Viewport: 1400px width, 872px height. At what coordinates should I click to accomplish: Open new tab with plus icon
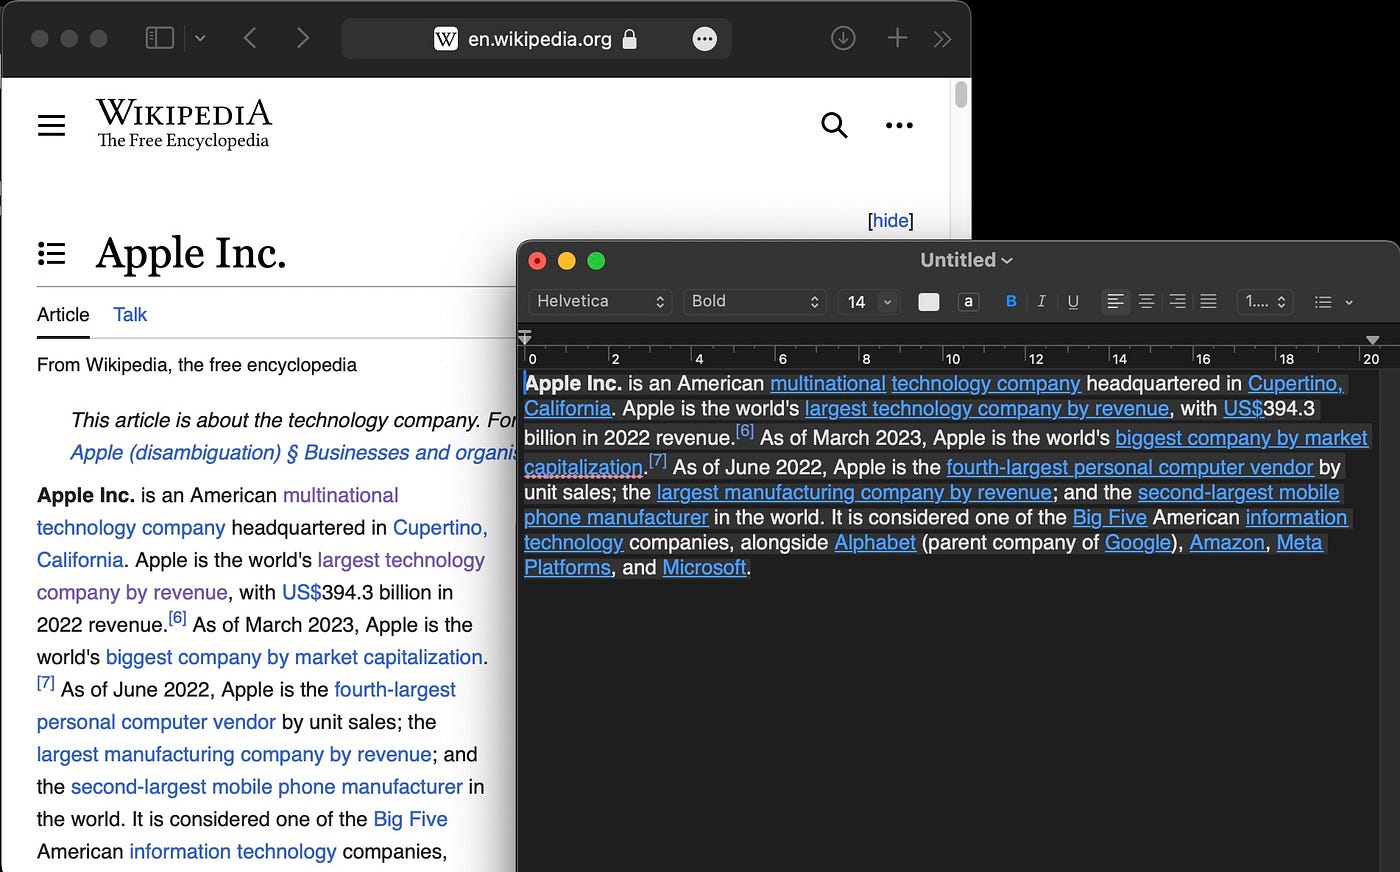[897, 38]
